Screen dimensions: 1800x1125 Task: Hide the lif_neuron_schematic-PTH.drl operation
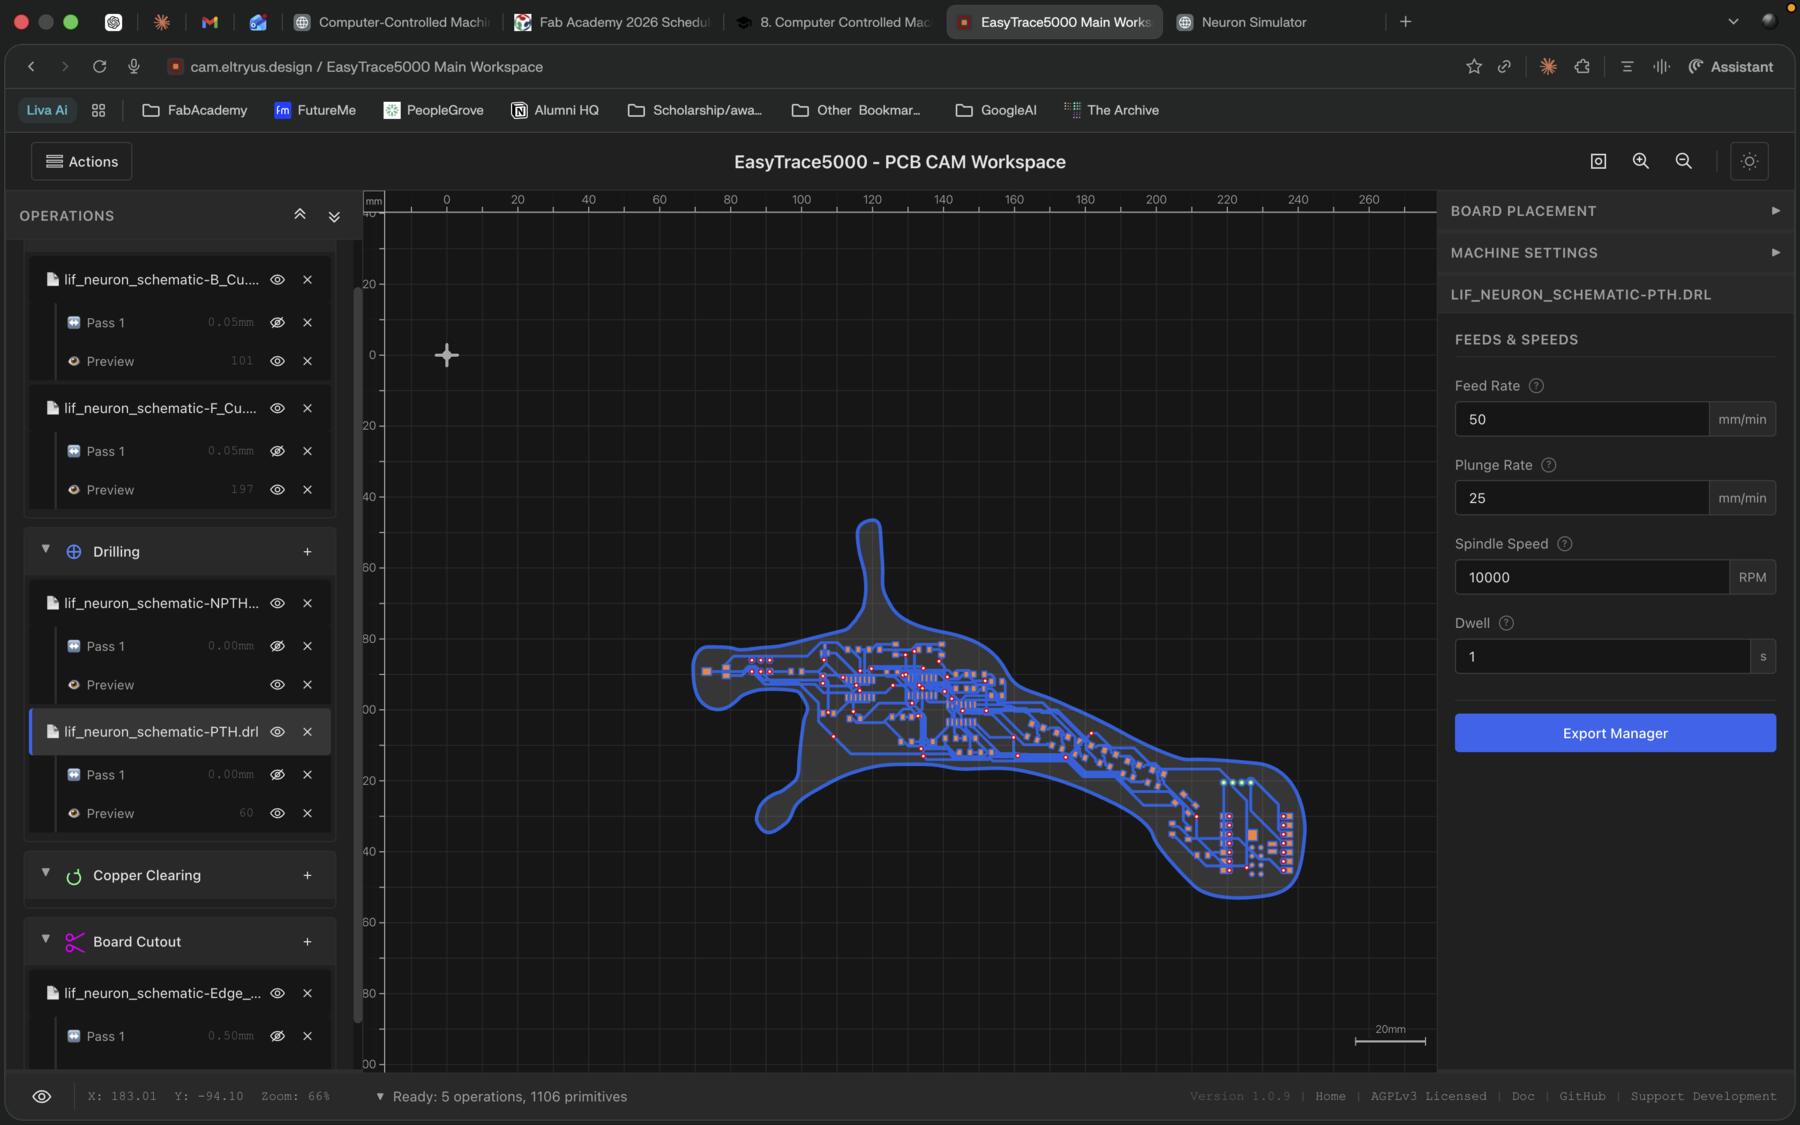coord(277,731)
